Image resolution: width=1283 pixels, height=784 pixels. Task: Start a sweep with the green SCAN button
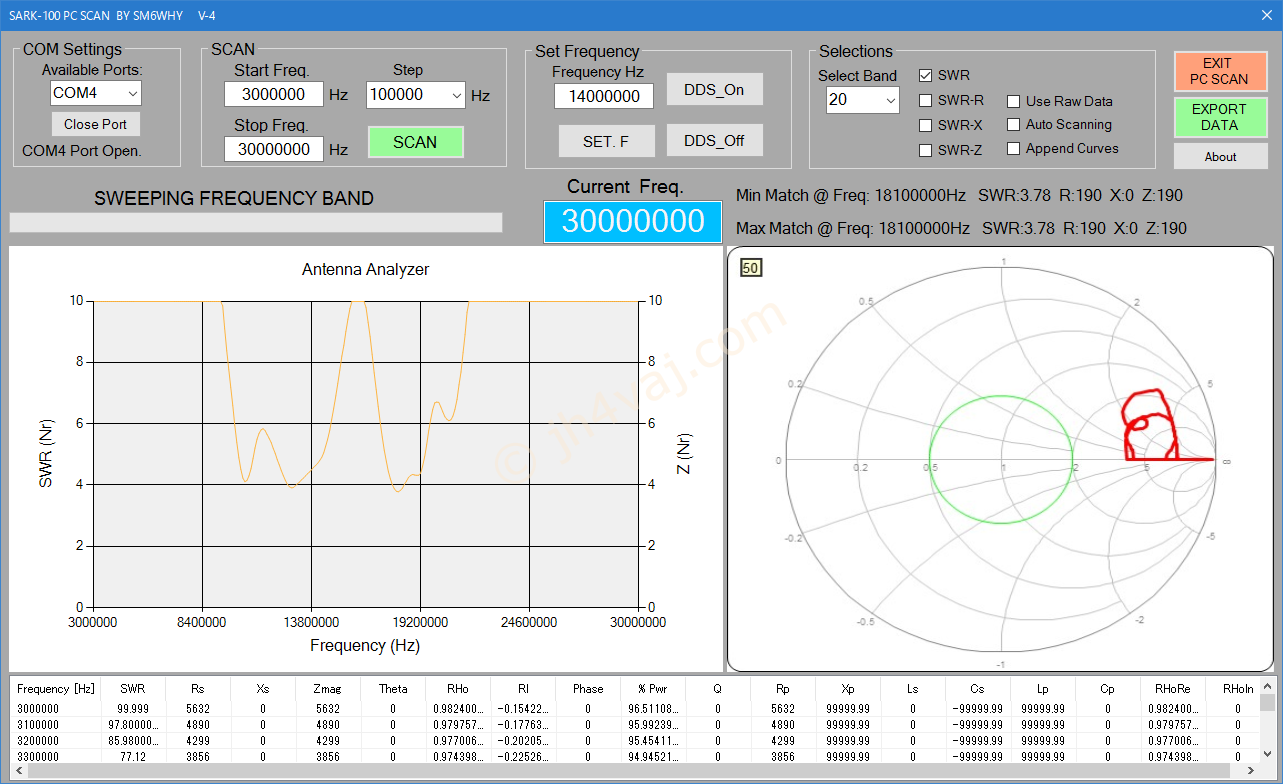tap(415, 142)
